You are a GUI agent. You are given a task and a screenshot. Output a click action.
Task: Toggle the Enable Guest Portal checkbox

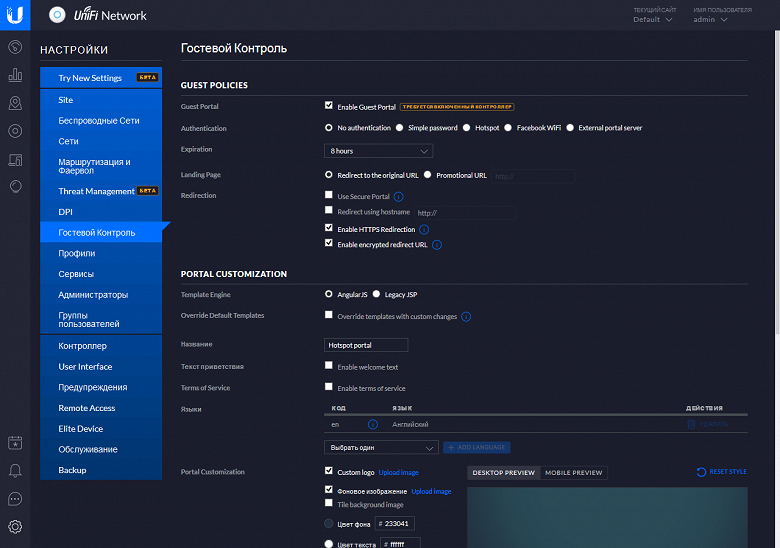pos(328,105)
